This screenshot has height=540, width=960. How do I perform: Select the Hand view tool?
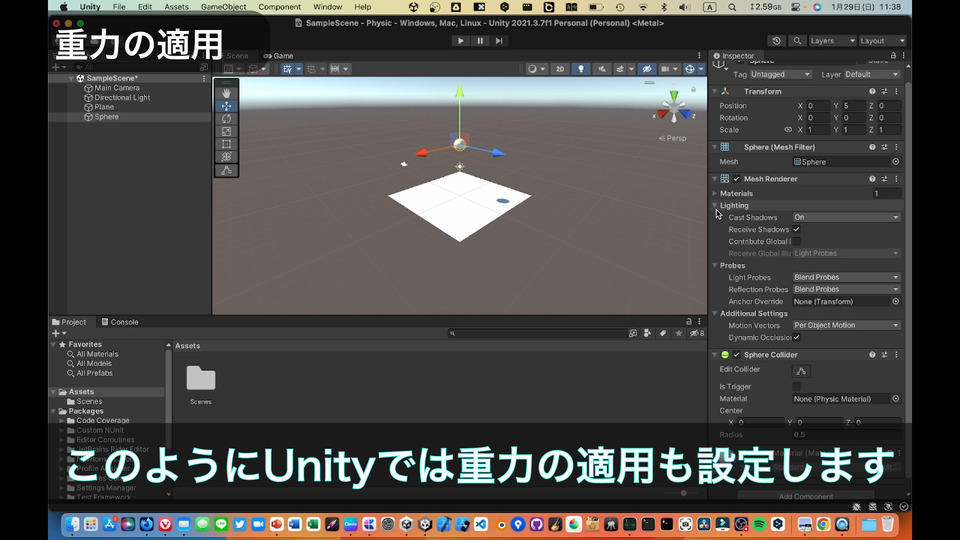click(227, 93)
